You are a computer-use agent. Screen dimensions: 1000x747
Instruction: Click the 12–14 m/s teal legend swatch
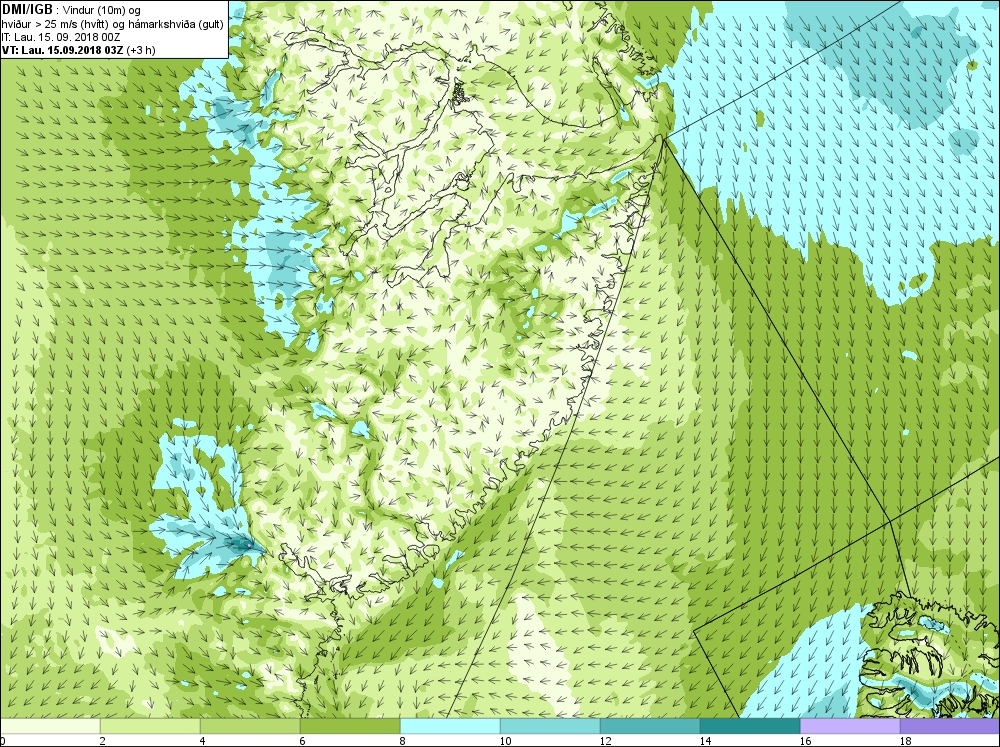click(650, 726)
